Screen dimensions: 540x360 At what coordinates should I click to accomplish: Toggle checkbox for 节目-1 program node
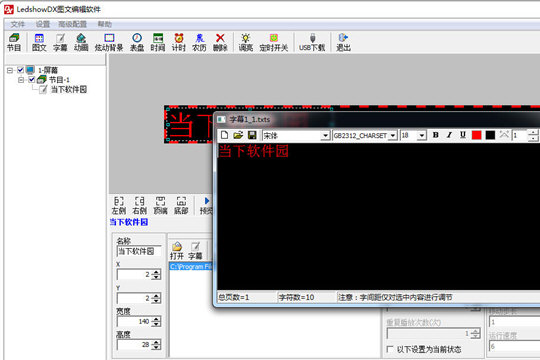tap(32, 80)
